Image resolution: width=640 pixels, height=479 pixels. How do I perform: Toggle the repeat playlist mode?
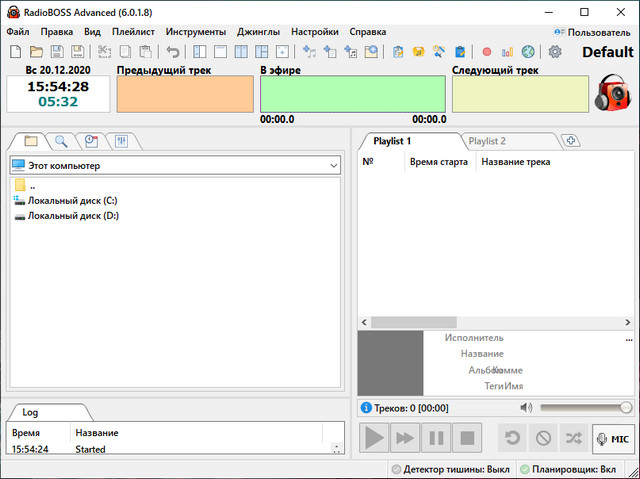coord(513,437)
